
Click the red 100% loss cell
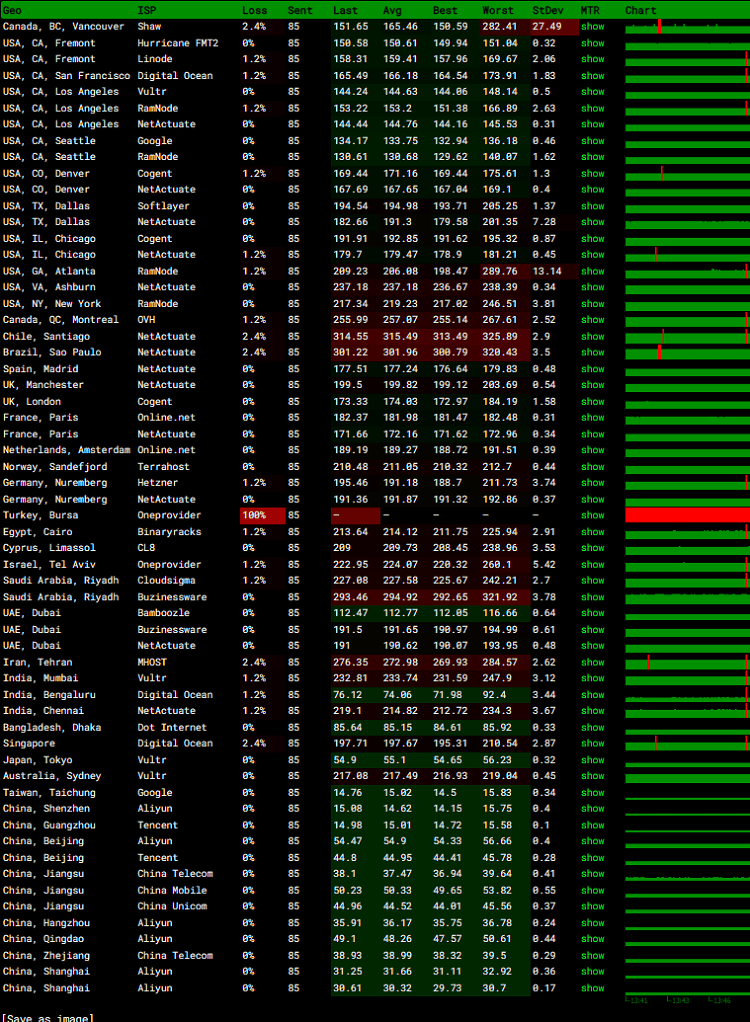[263, 516]
